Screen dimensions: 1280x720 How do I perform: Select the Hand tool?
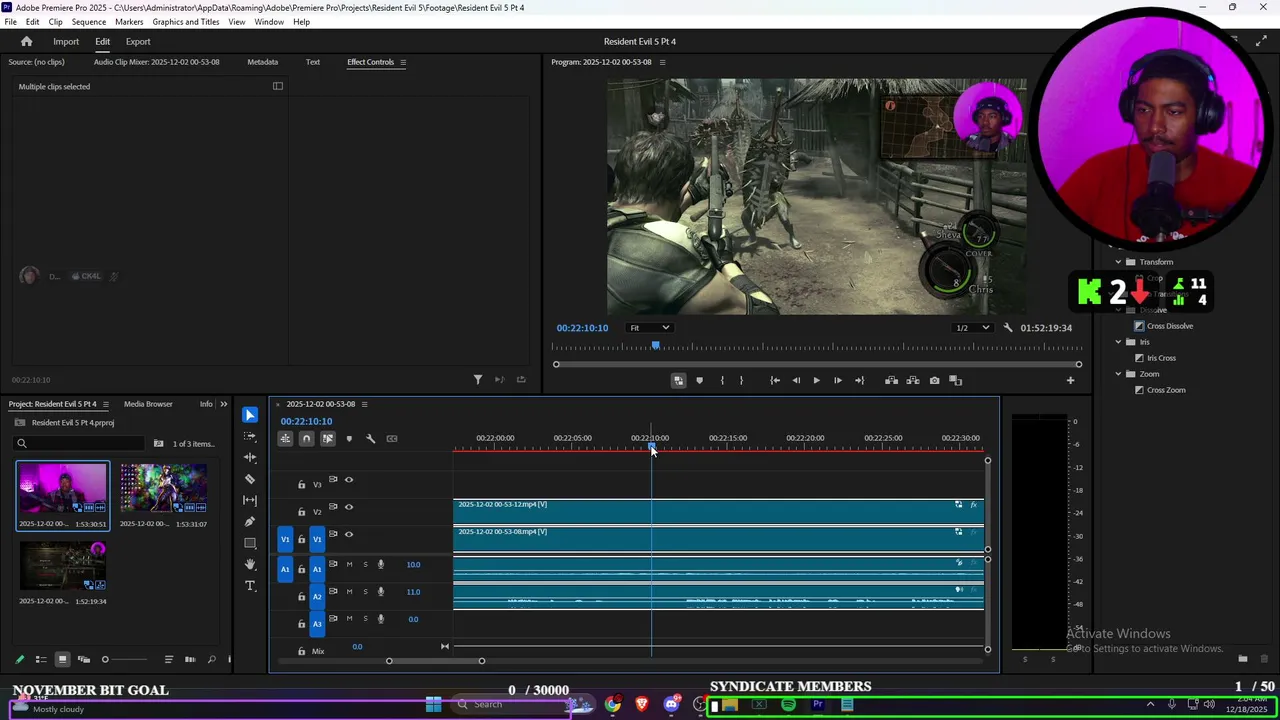click(250, 565)
